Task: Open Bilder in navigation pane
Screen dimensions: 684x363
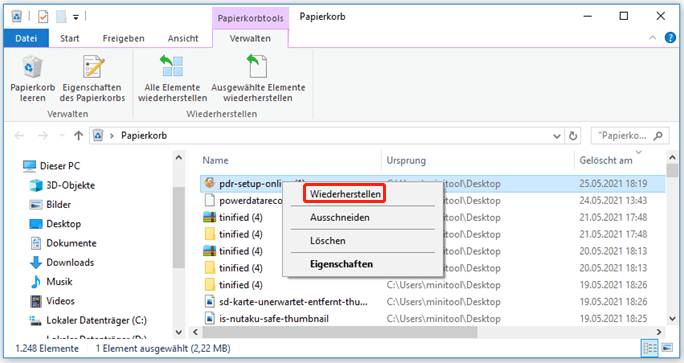Action: point(50,204)
